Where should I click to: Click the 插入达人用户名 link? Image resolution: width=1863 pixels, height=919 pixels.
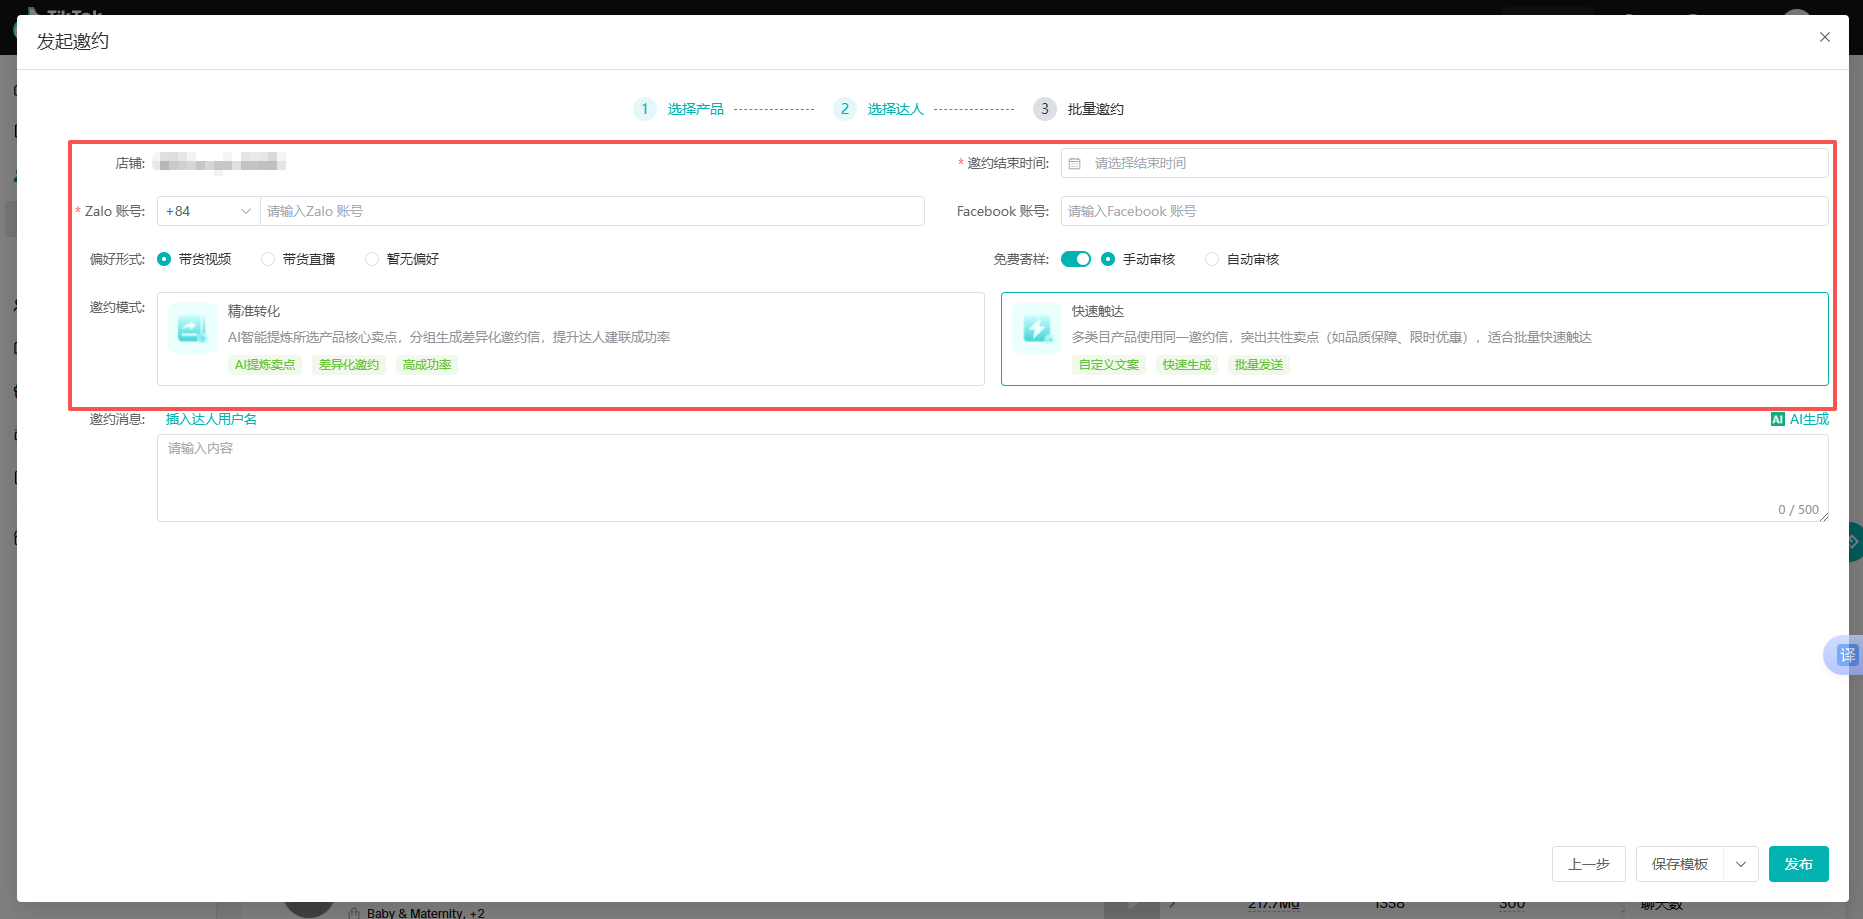211,418
